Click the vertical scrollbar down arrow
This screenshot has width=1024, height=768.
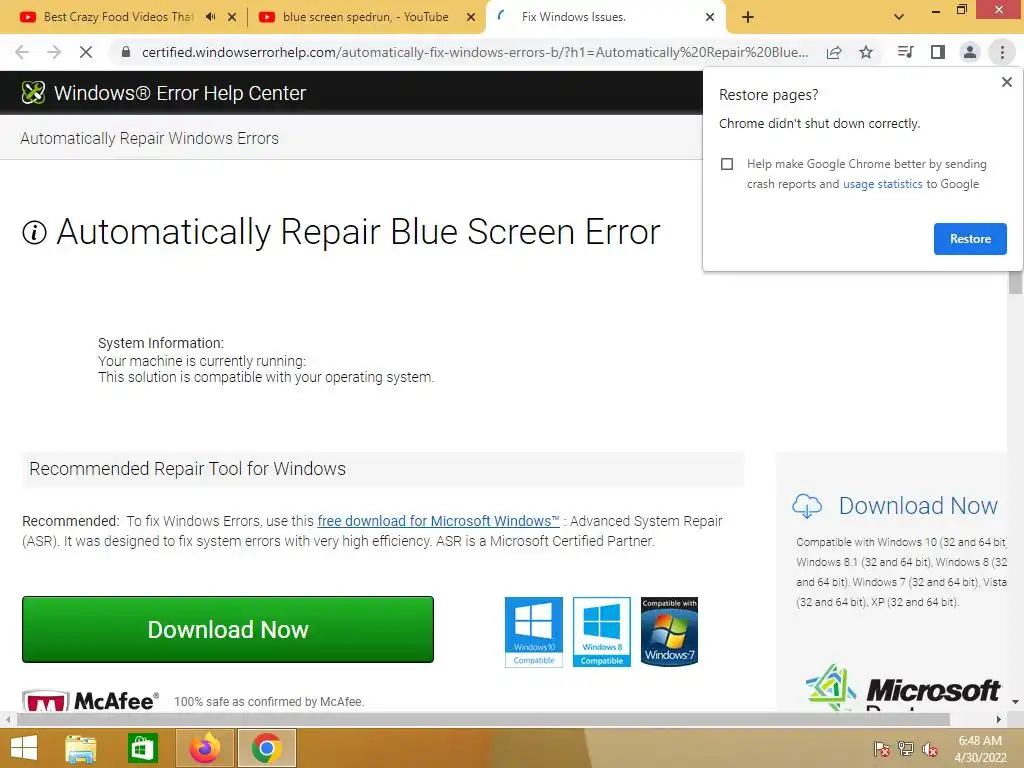coord(1015,702)
